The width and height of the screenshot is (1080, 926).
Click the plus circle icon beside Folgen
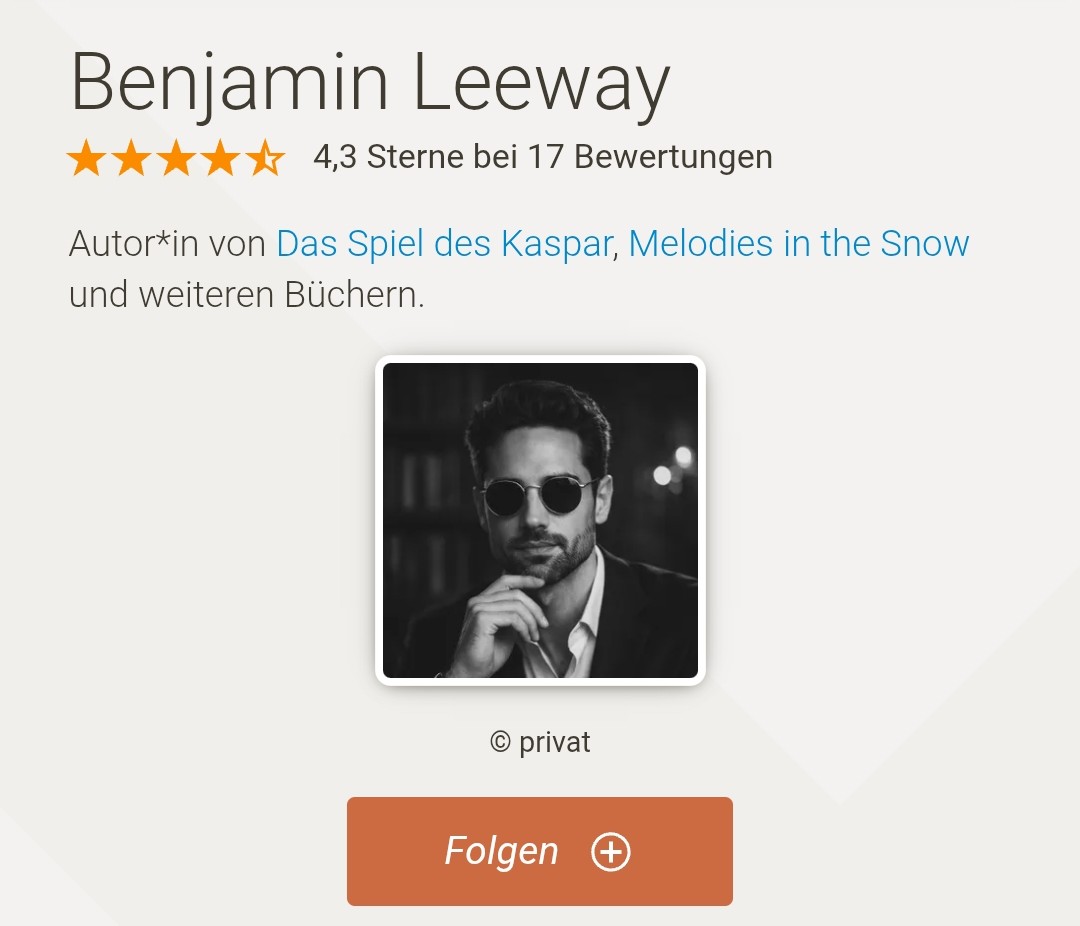tap(611, 852)
